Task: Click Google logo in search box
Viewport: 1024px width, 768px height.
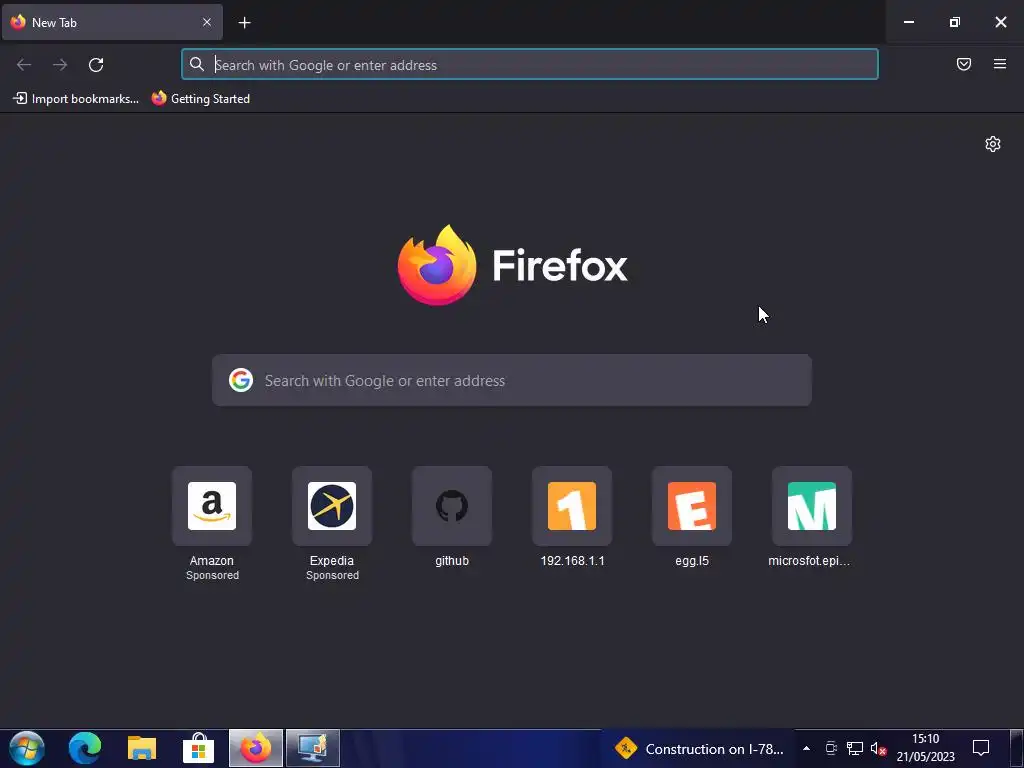Action: 241,380
